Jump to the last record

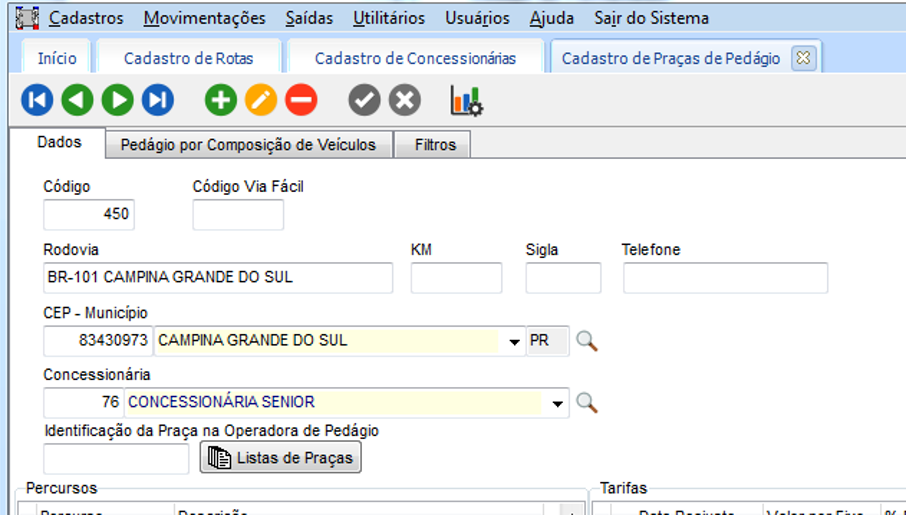[157, 100]
